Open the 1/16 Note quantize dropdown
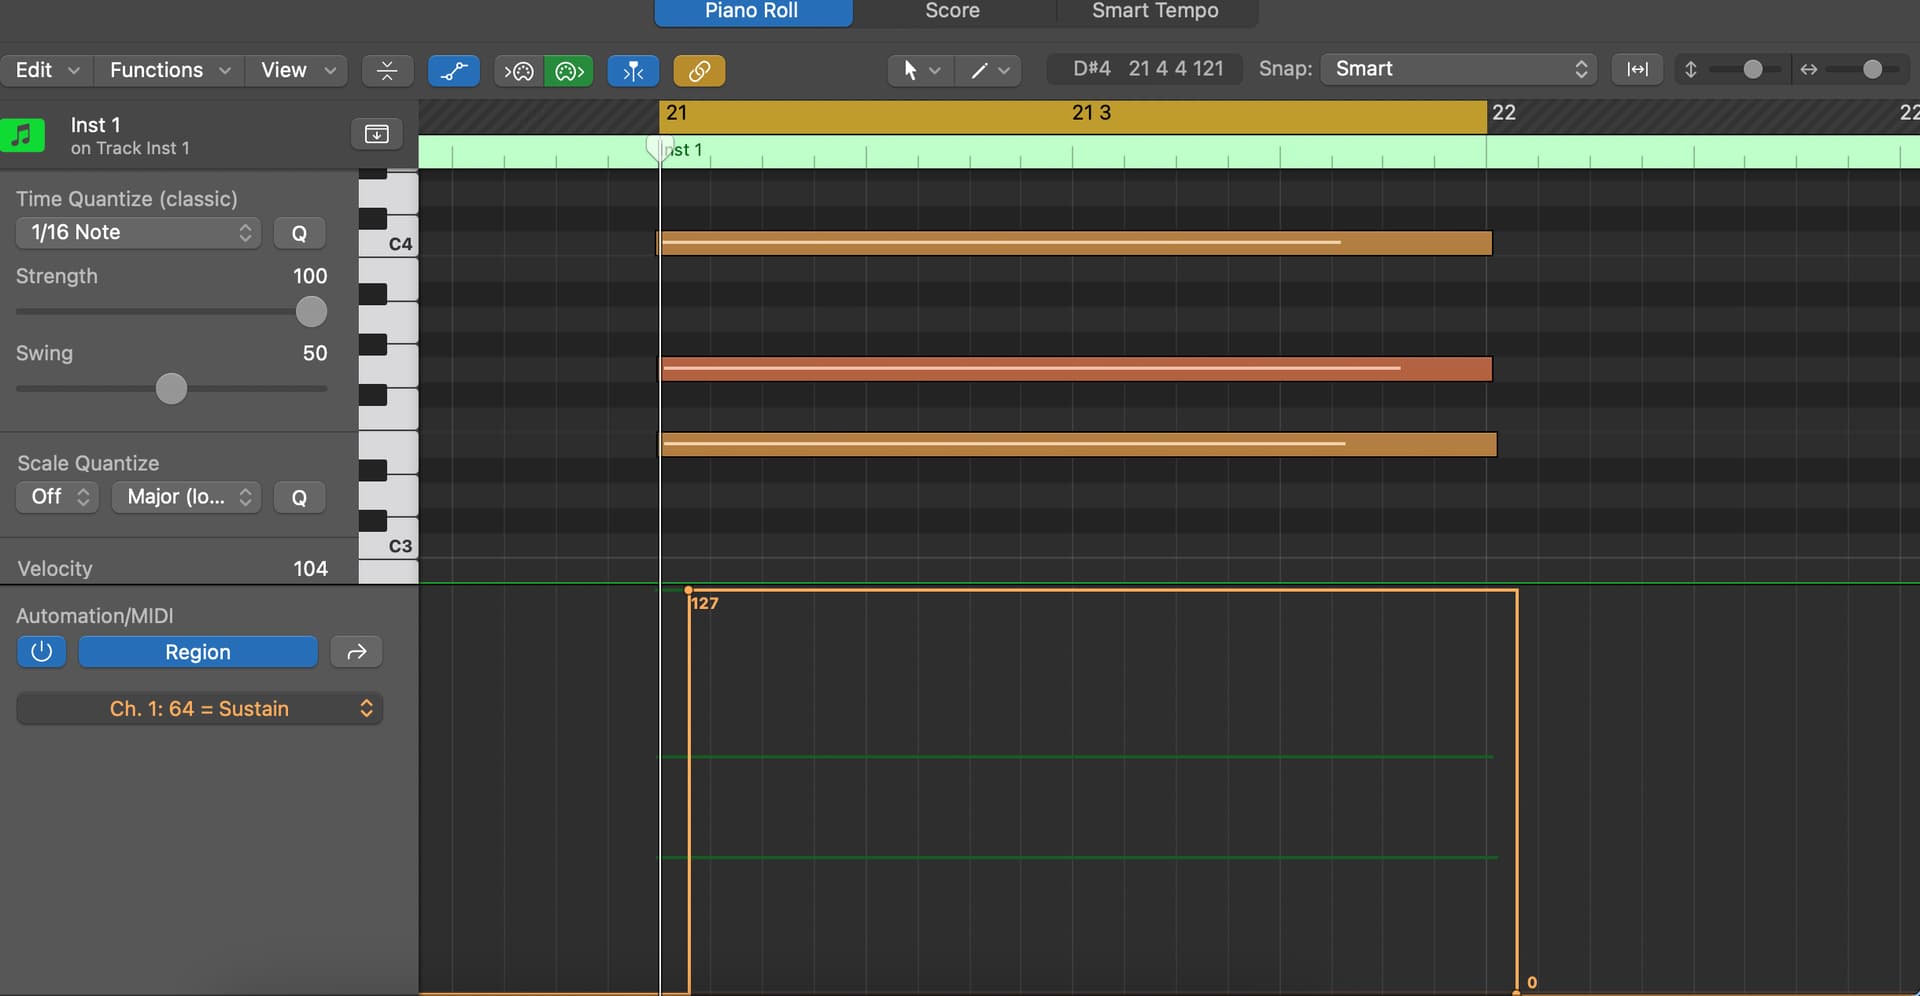The image size is (1920, 996). click(139, 233)
